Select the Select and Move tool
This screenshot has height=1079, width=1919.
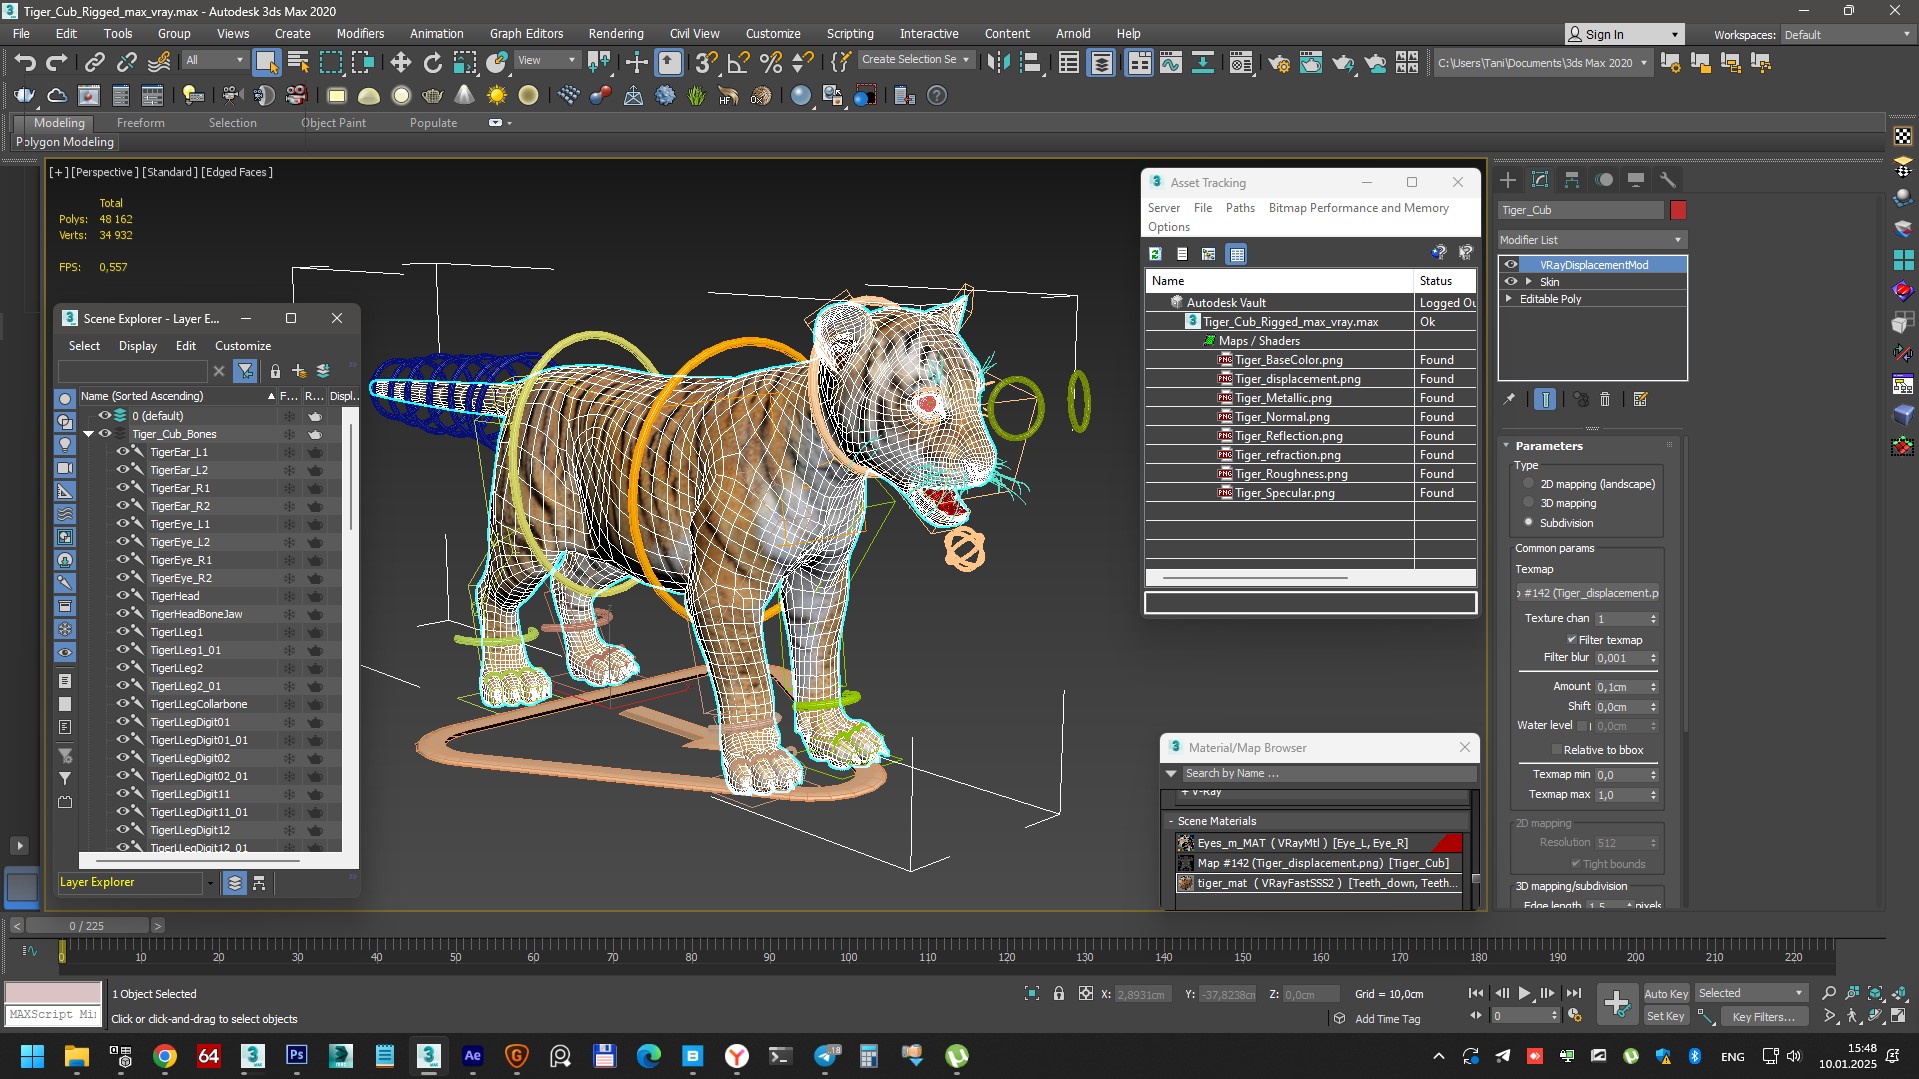[400, 62]
